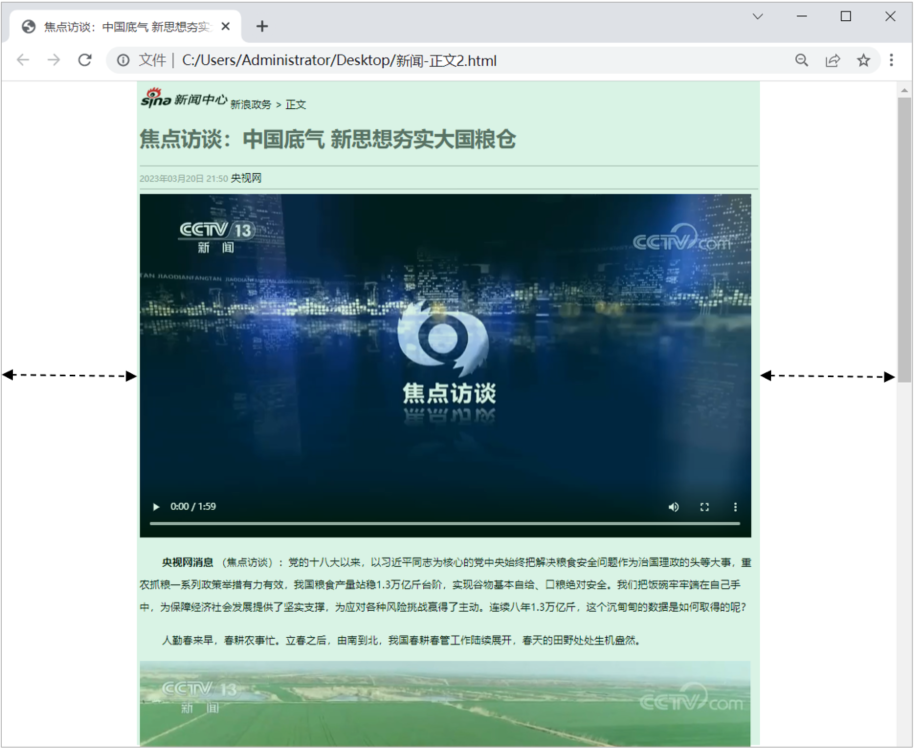Open a new tab with plus button
This screenshot has width=914, height=749.
click(x=262, y=26)
